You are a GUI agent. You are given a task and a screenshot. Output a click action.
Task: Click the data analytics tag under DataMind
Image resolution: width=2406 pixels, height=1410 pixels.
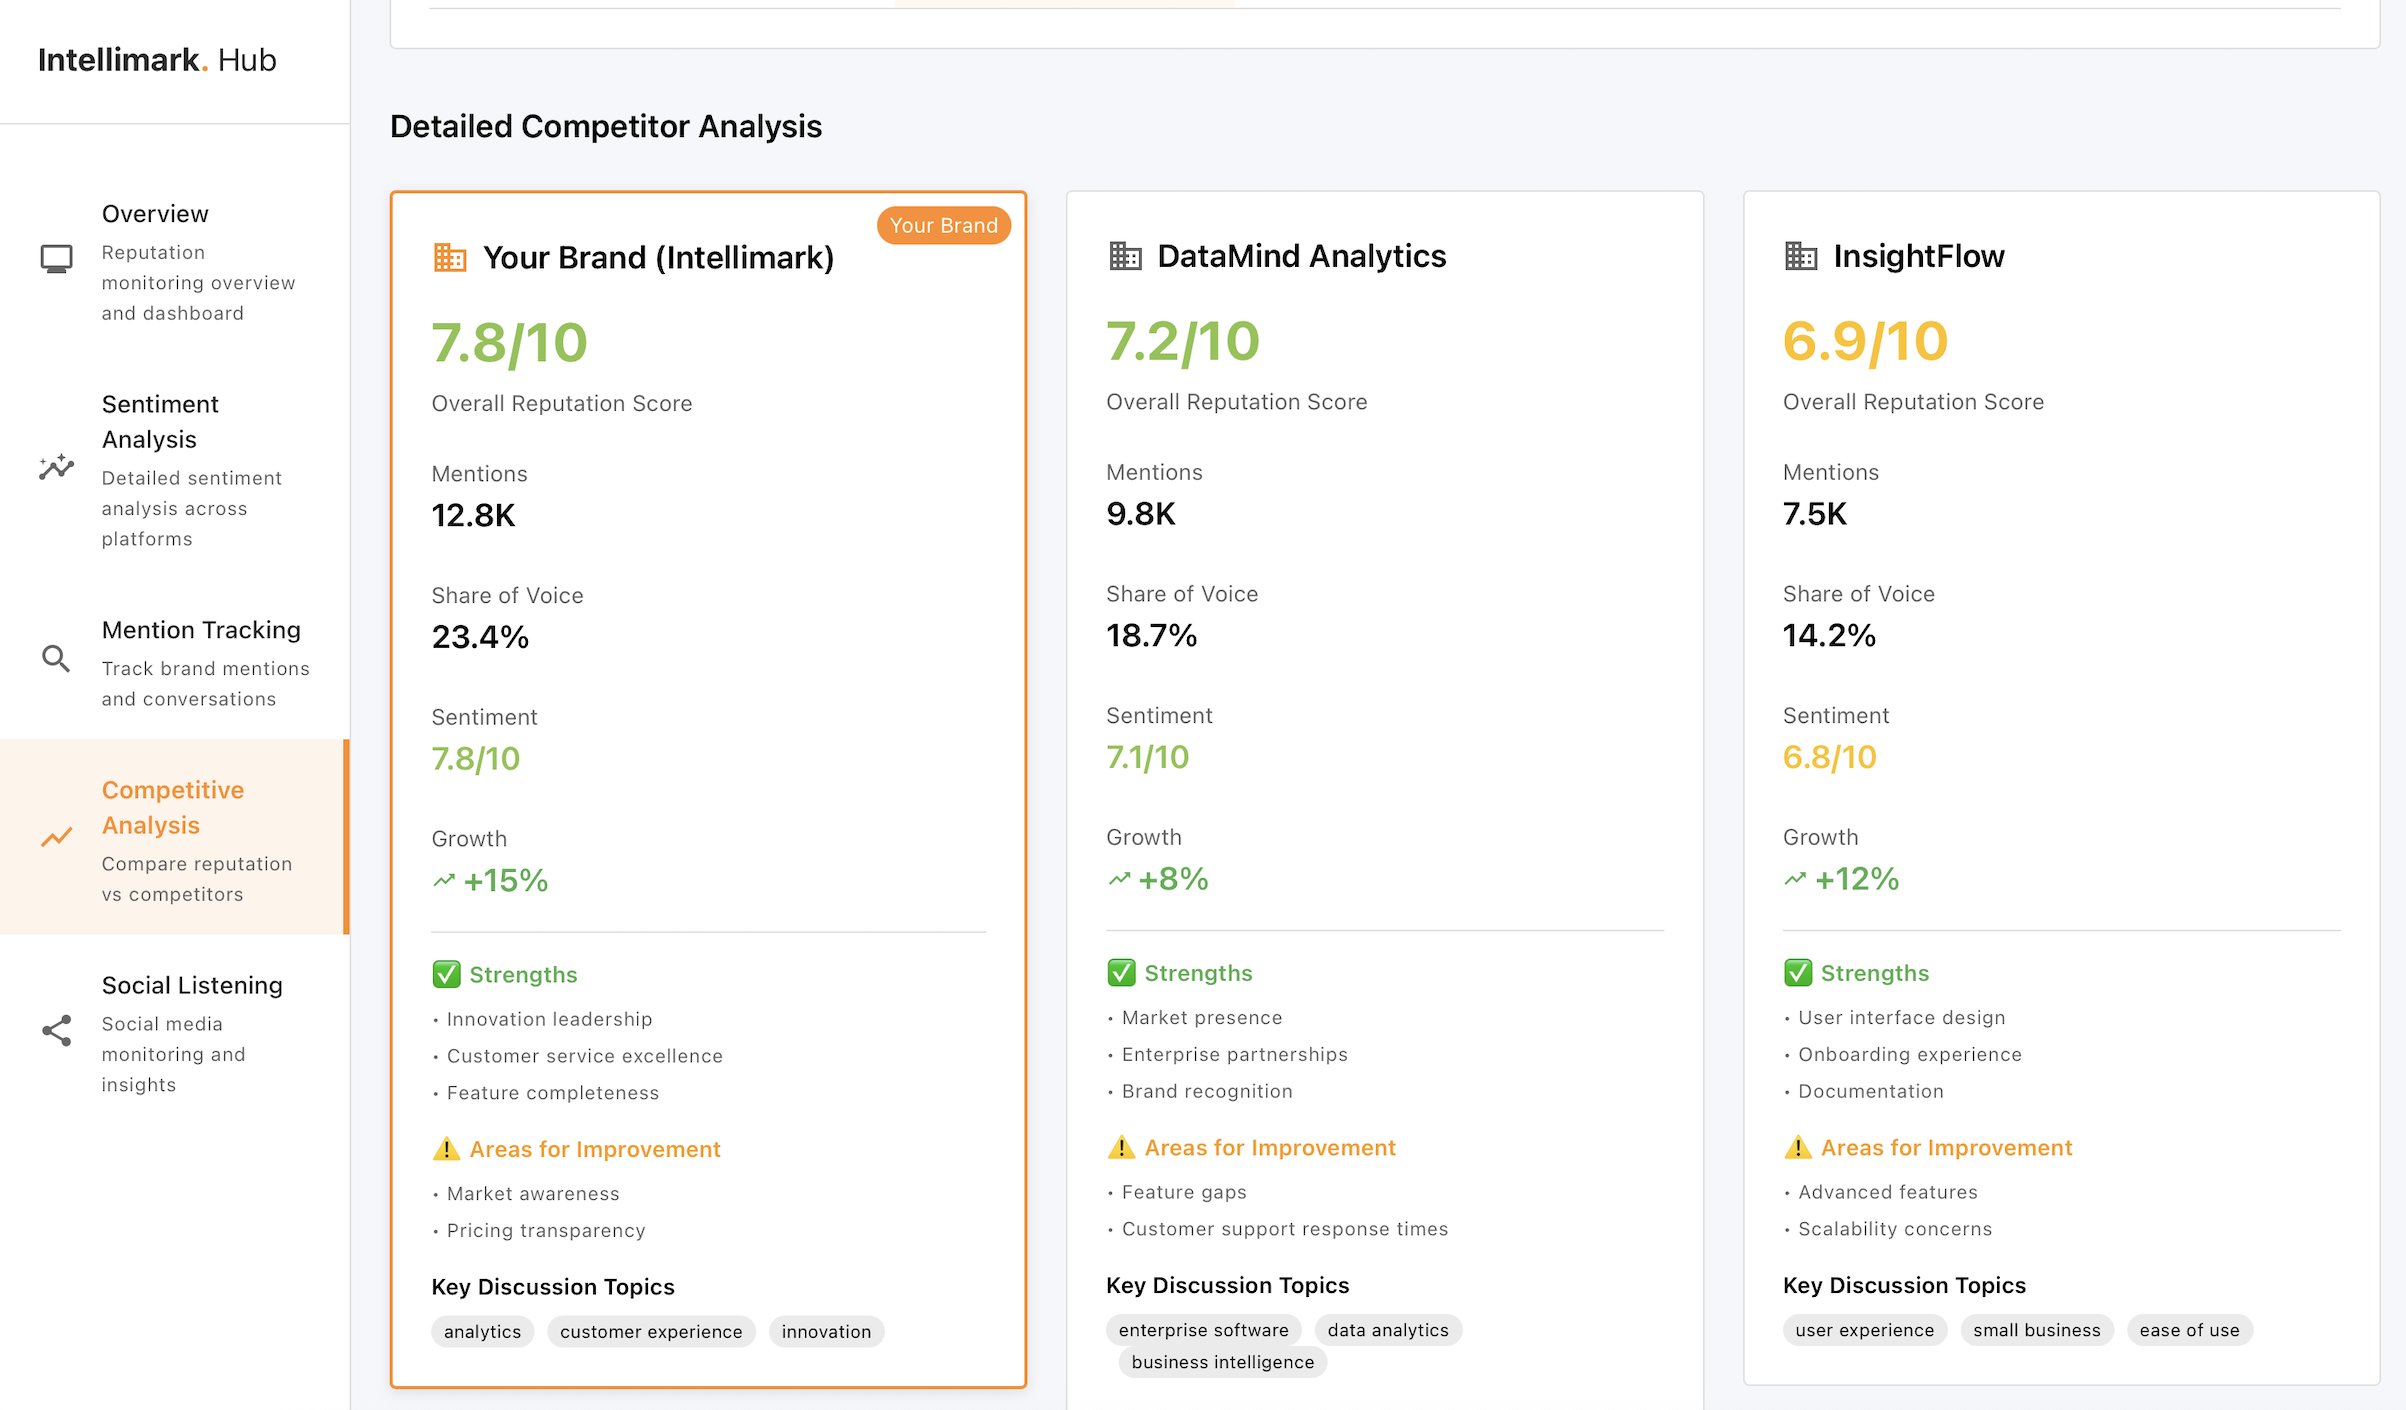coord(1388,1330)
